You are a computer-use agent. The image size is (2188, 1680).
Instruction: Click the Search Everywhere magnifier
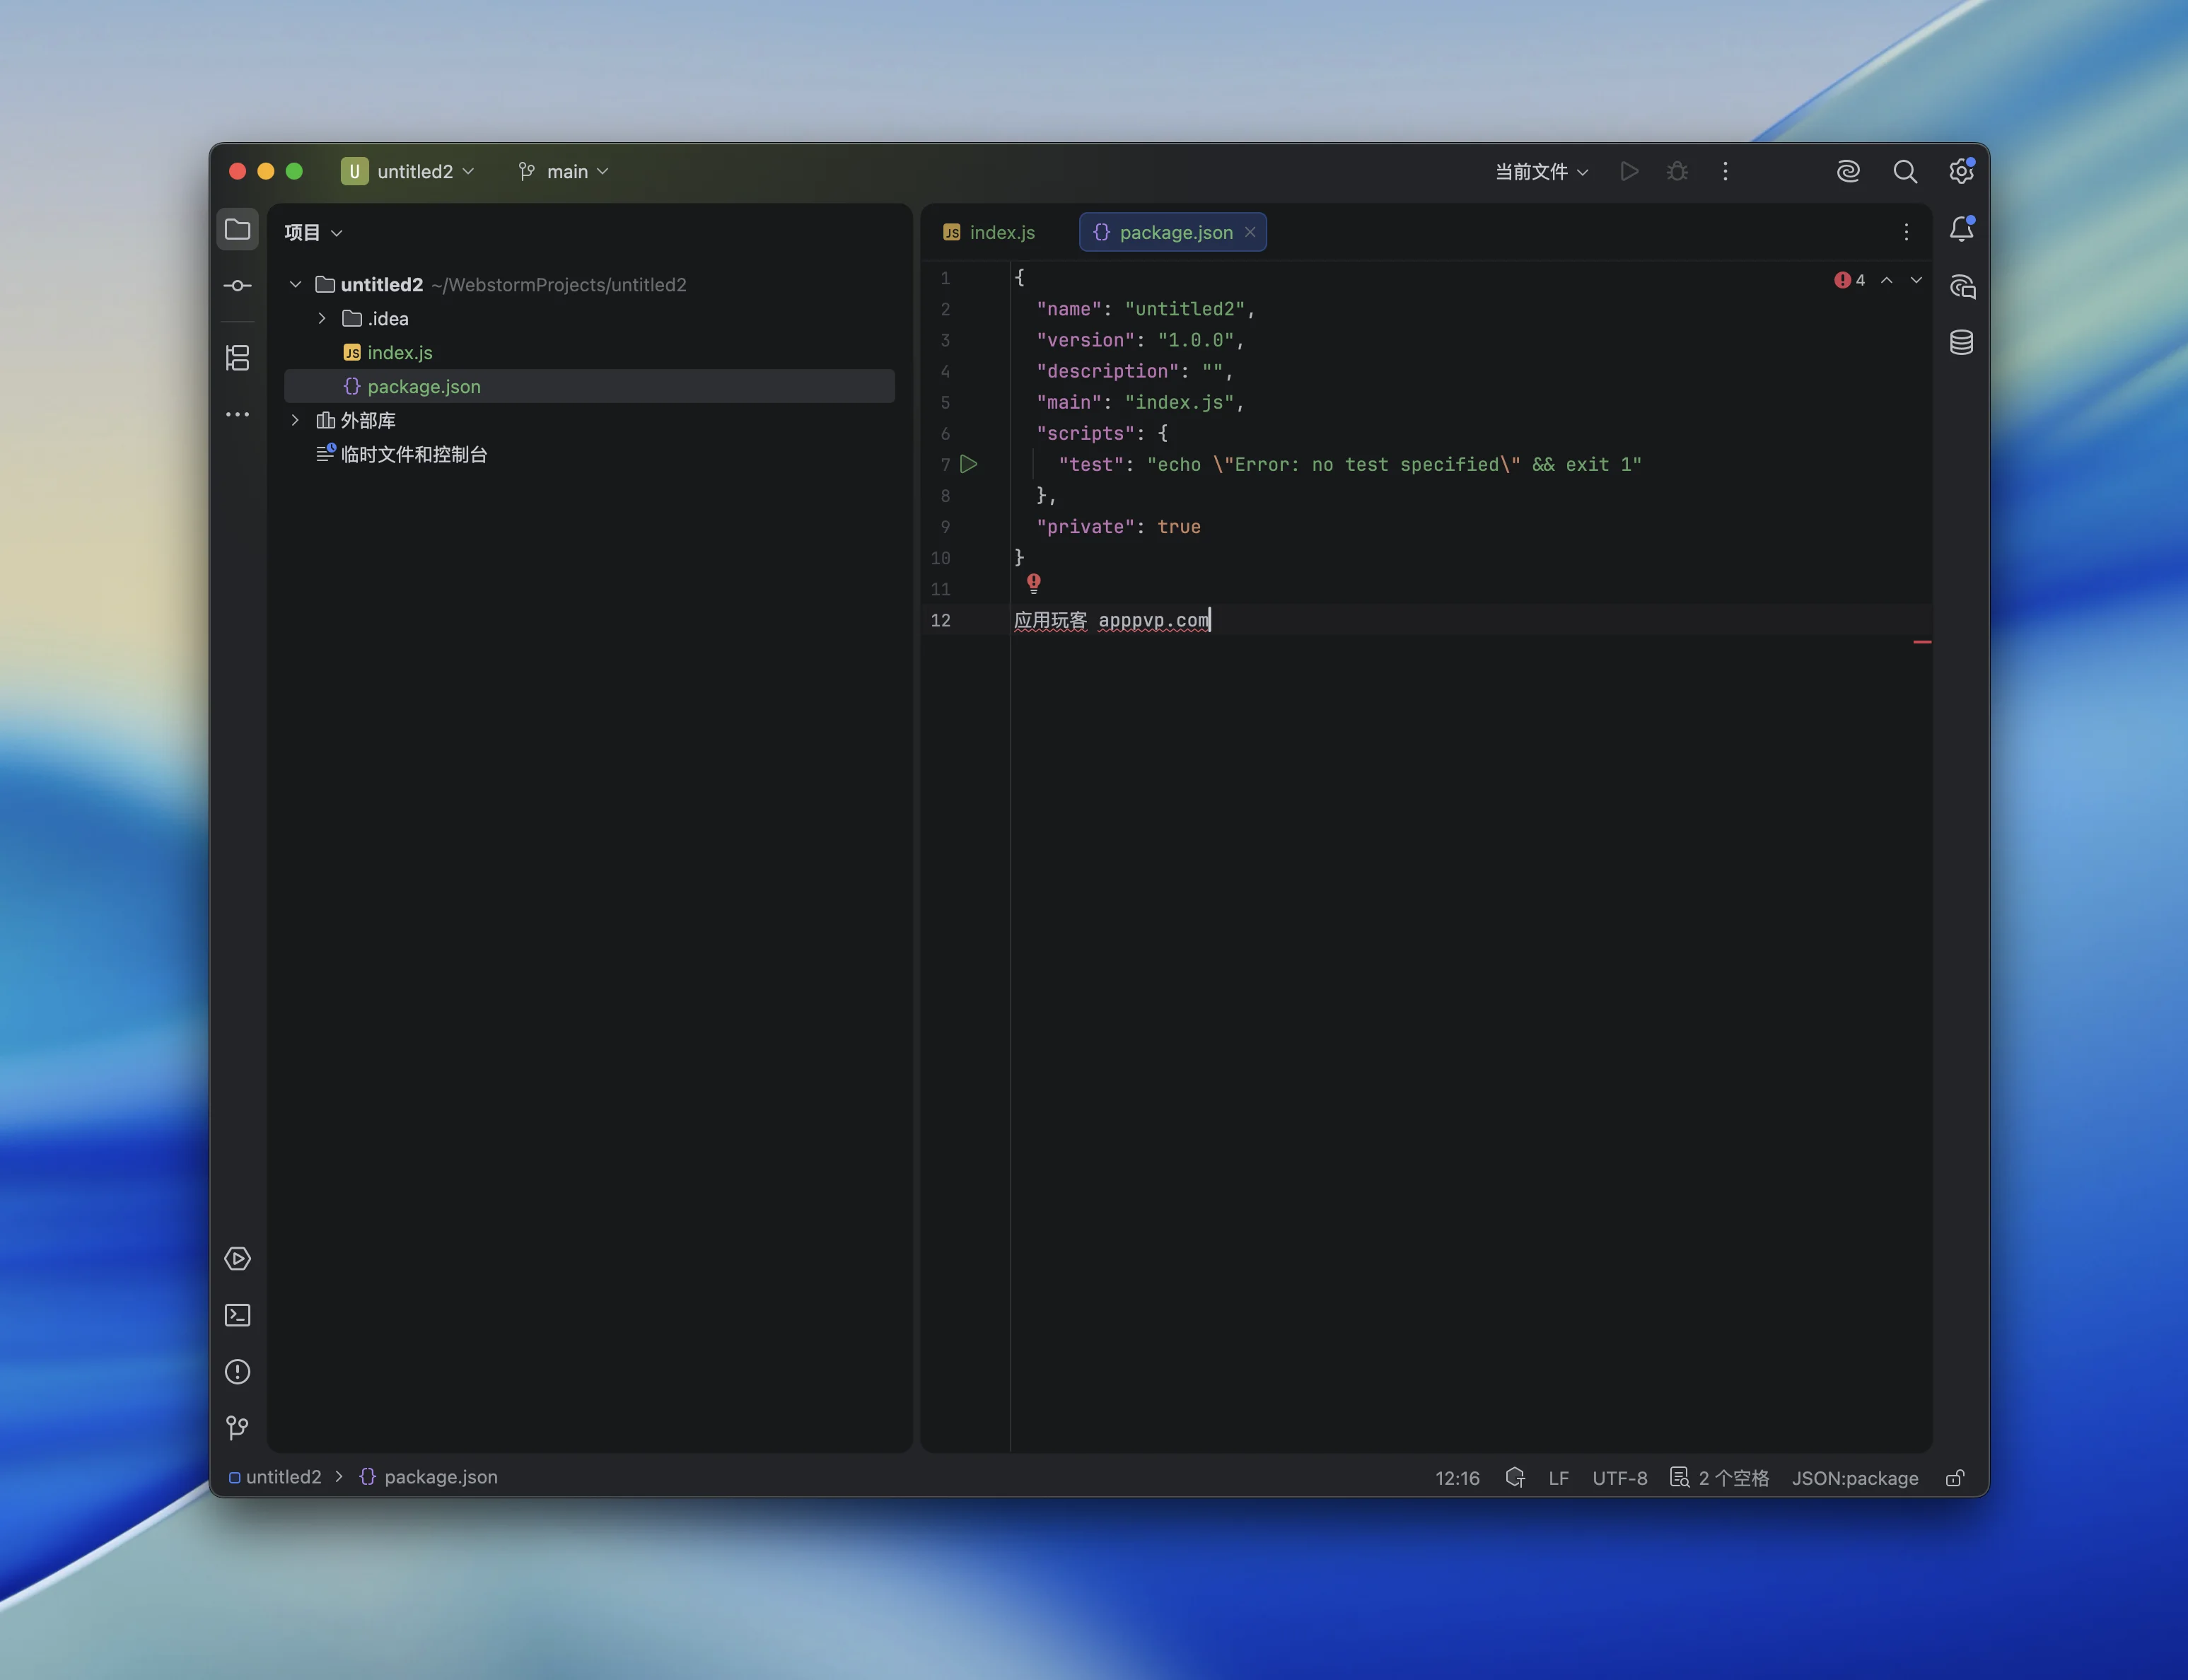1904,172
